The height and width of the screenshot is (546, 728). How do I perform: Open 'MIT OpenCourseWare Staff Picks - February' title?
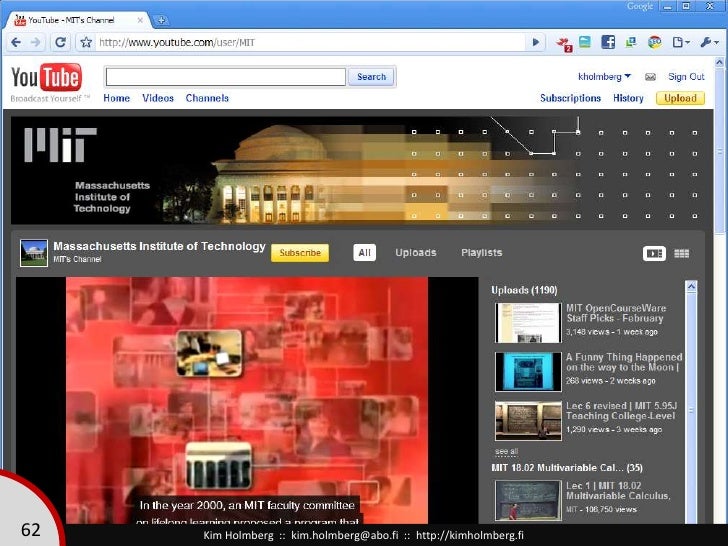(616, 313)
